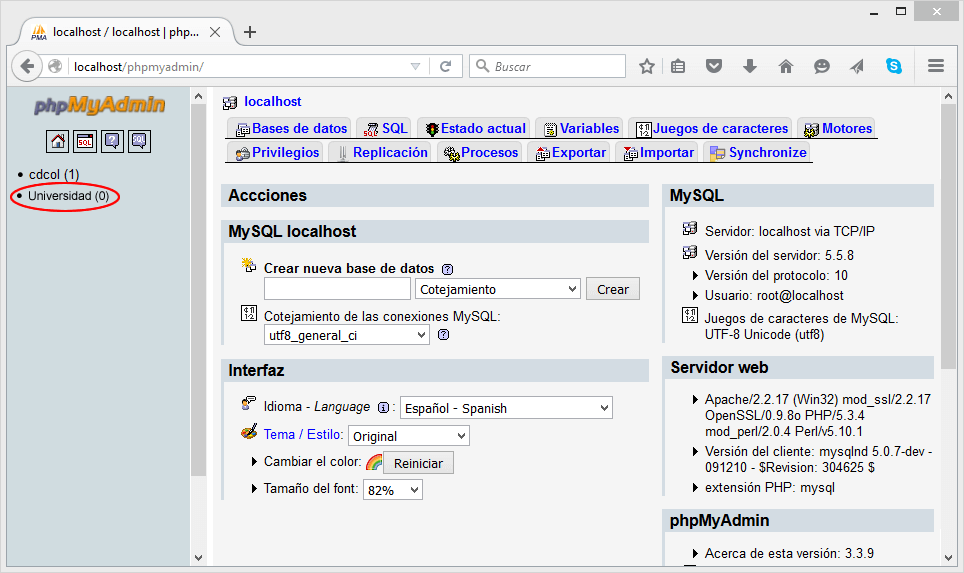
Task: Click the main page scrollbar down arrow
Action: (x=947, y=558)
